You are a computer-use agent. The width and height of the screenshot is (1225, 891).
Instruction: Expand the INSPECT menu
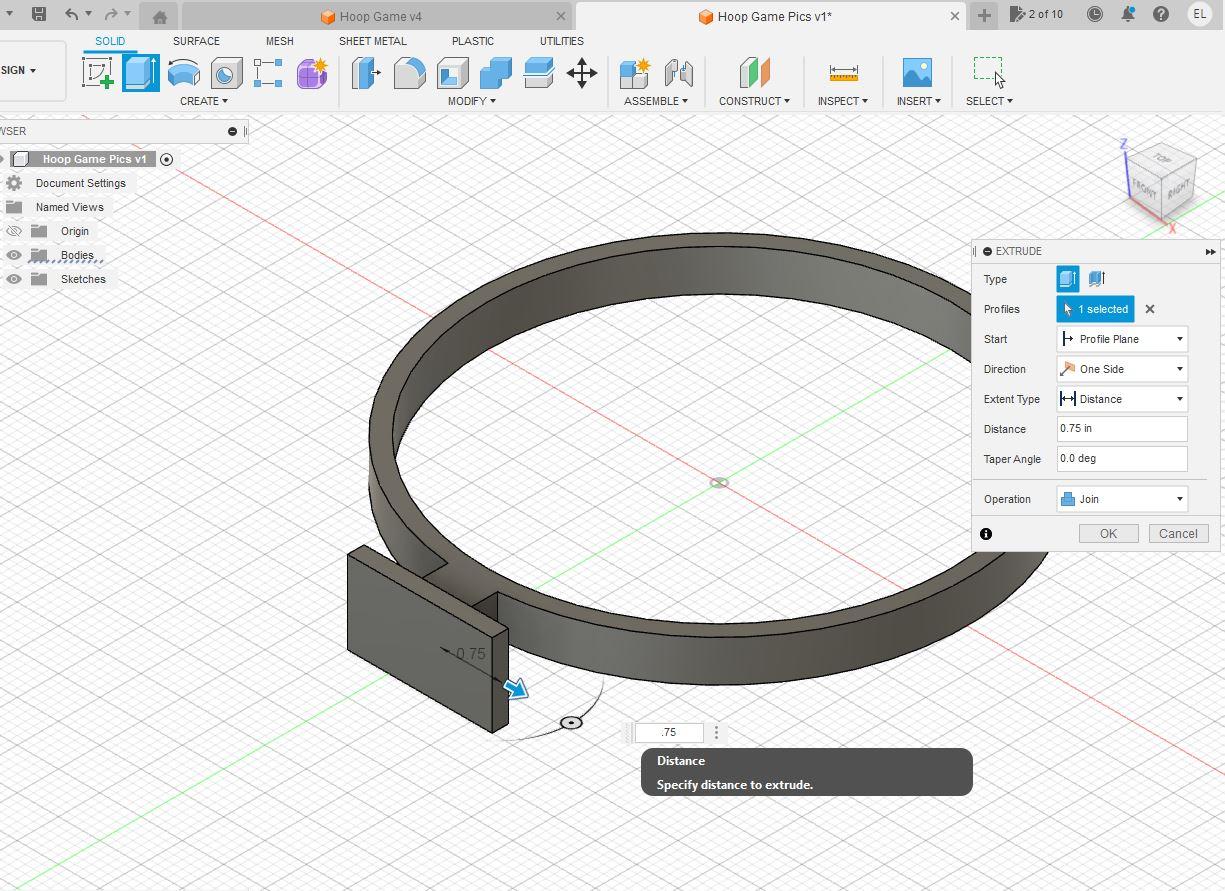click(x=843, y=101)
